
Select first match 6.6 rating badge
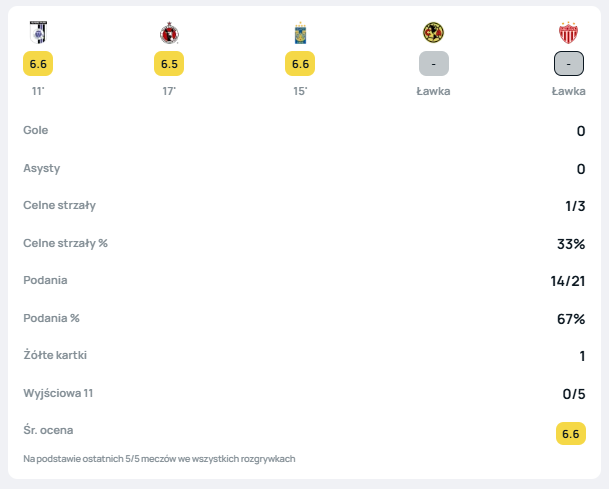coord(38,64)
